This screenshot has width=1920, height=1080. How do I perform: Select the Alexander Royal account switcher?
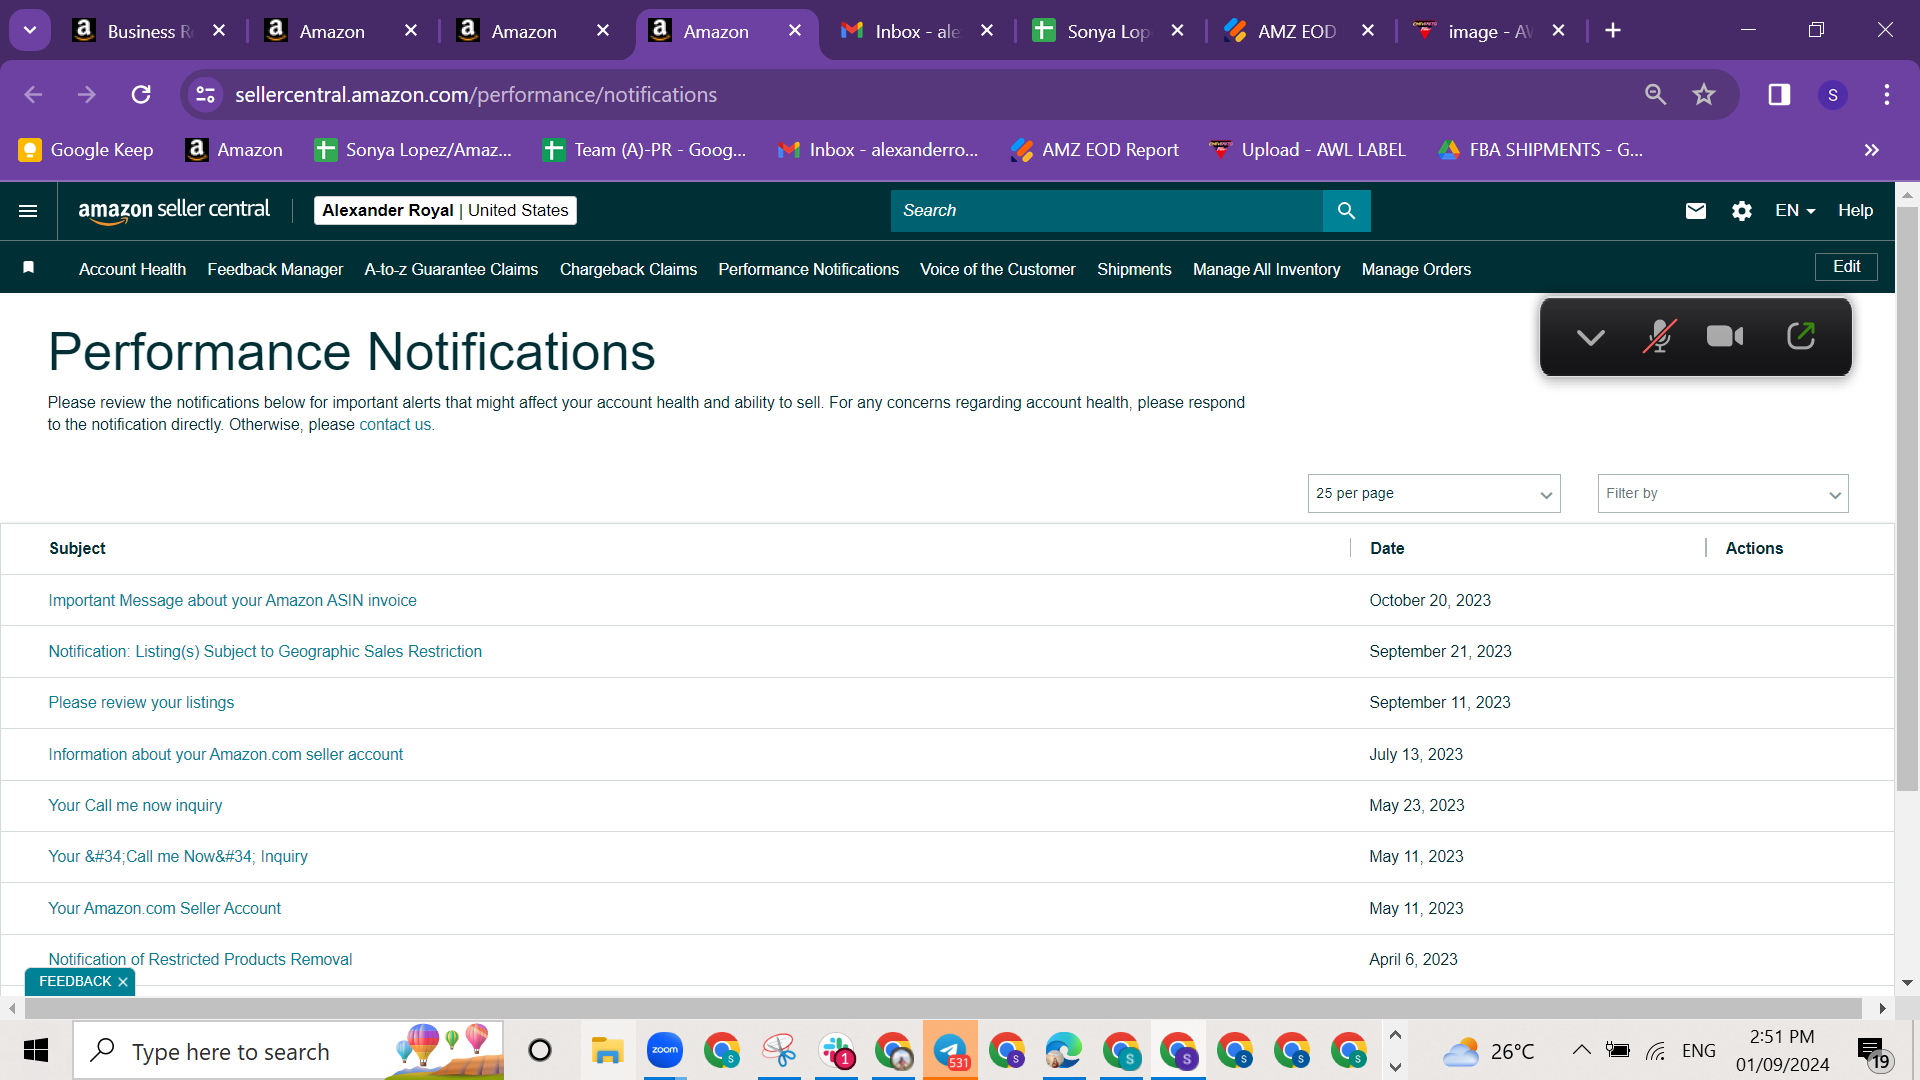tap(445, 211)
